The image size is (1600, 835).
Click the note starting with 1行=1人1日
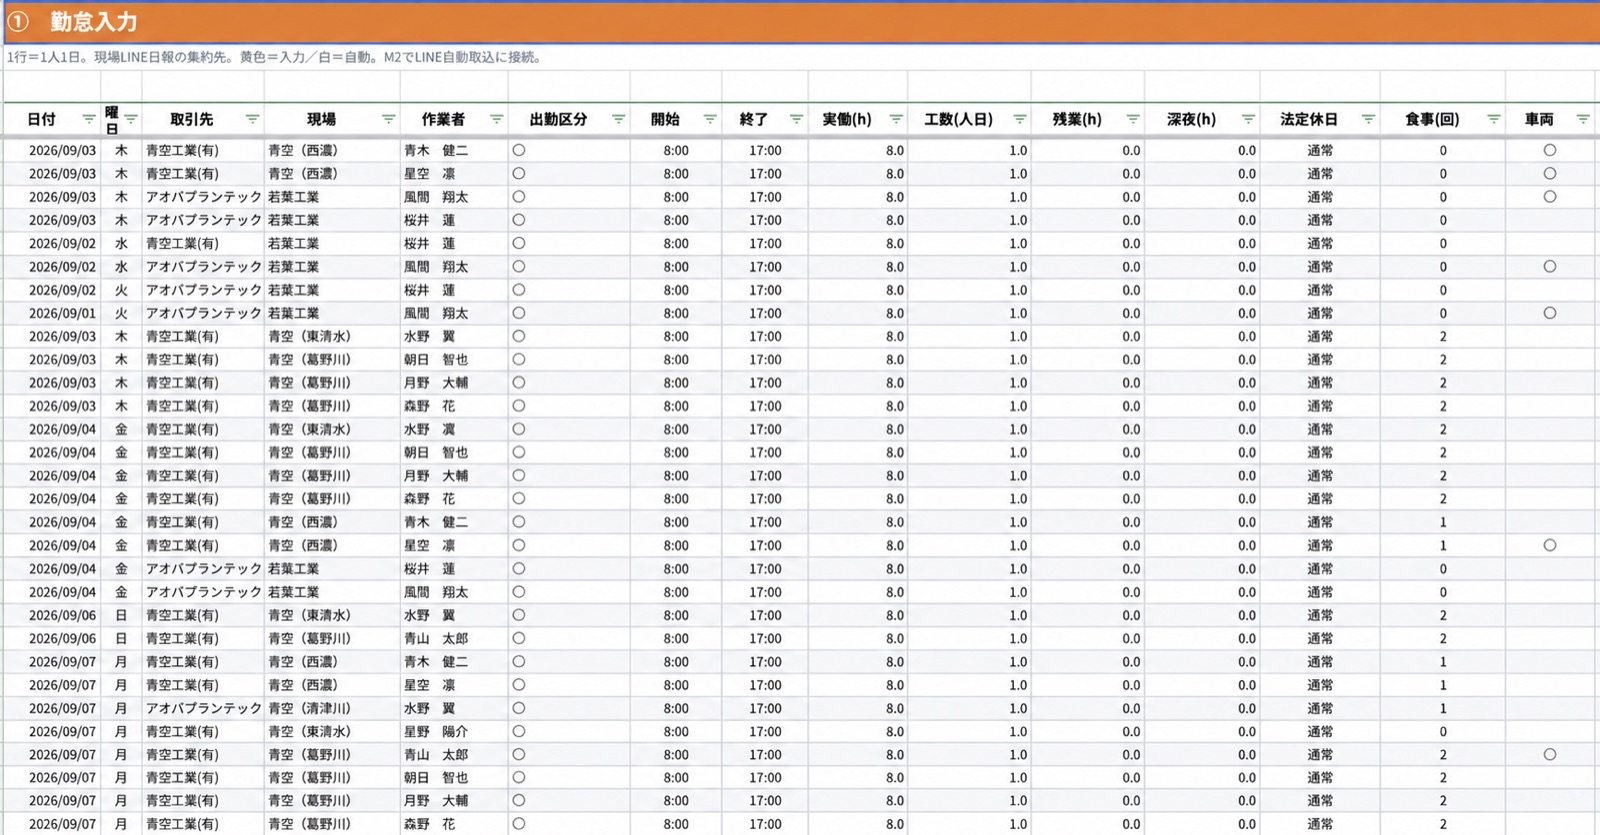(x=275, y=58)
